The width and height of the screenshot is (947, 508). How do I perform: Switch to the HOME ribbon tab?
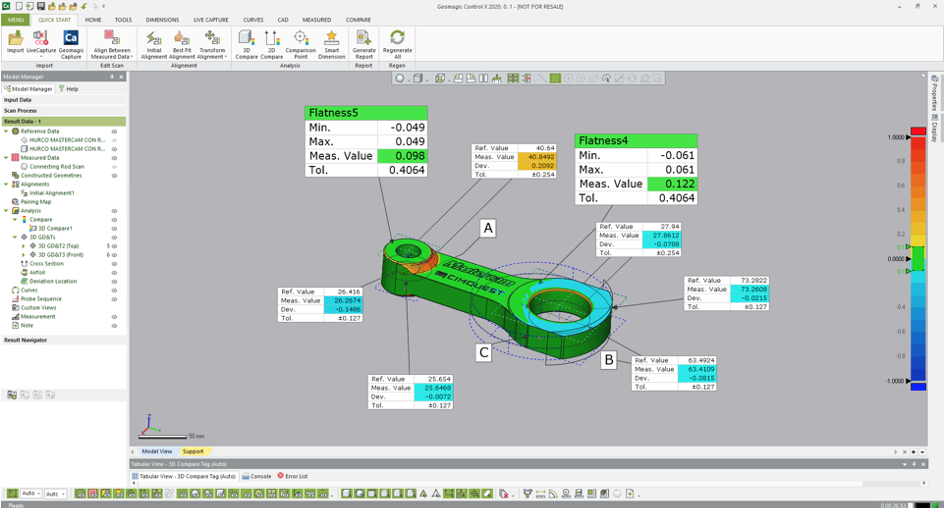(x=93, y=20)
